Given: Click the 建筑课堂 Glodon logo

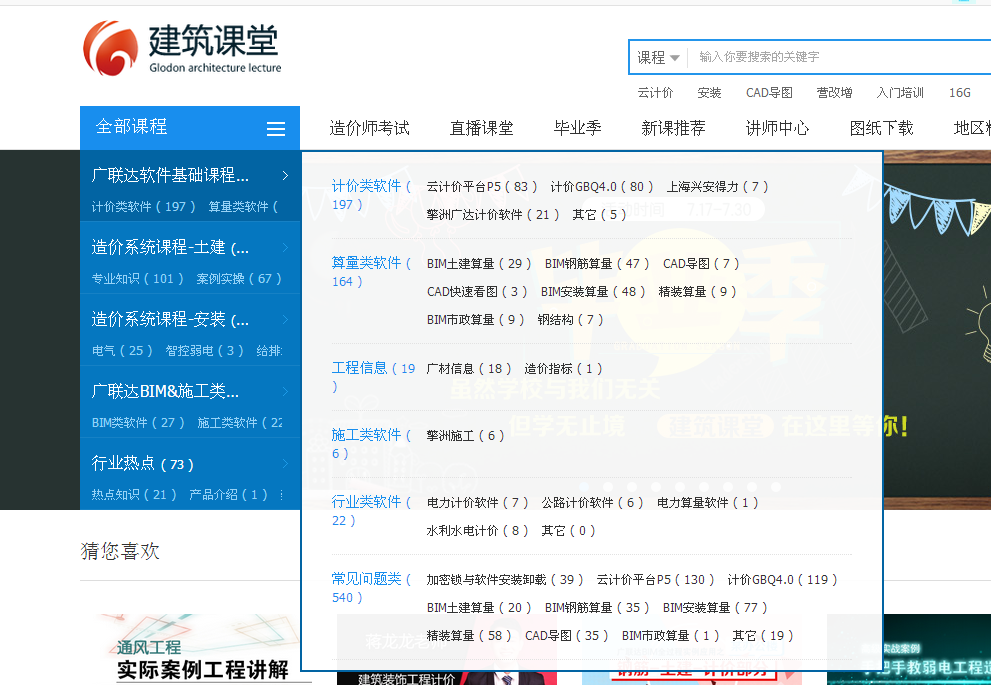Looking at the screenshot, I should coord(182,49).
